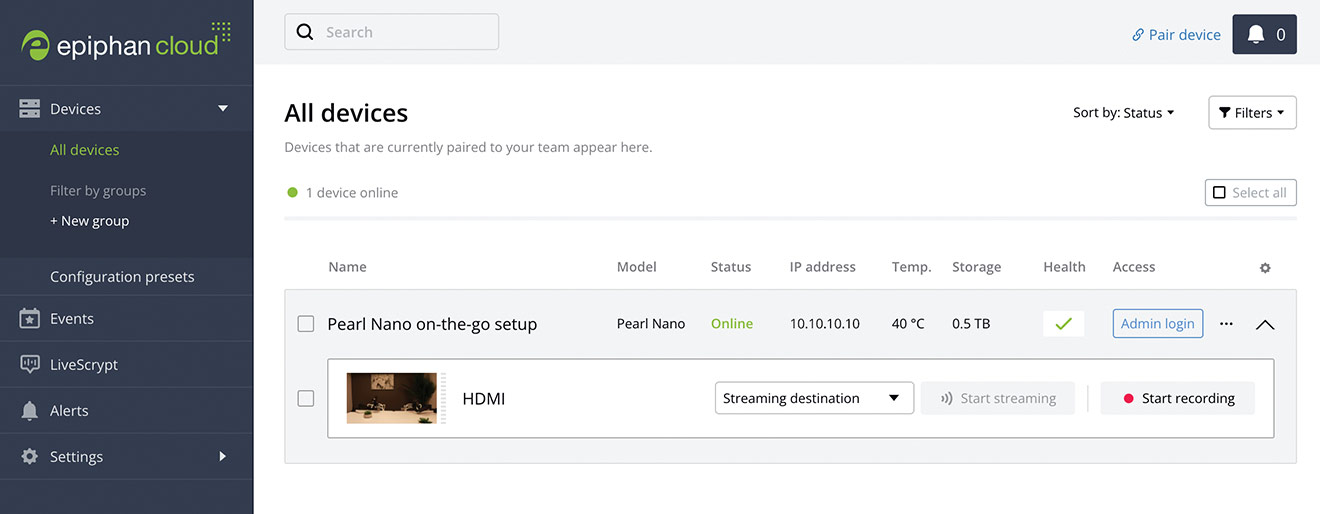Click the HDMI channel preview thumbnail
Screen dimensions: 1320x514
point(391,398)
